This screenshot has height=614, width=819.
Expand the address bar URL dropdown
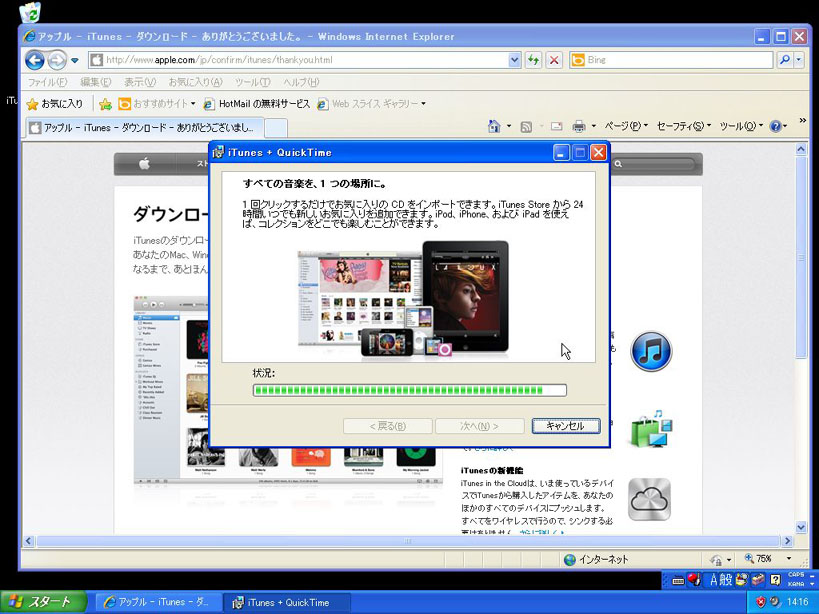514,60
